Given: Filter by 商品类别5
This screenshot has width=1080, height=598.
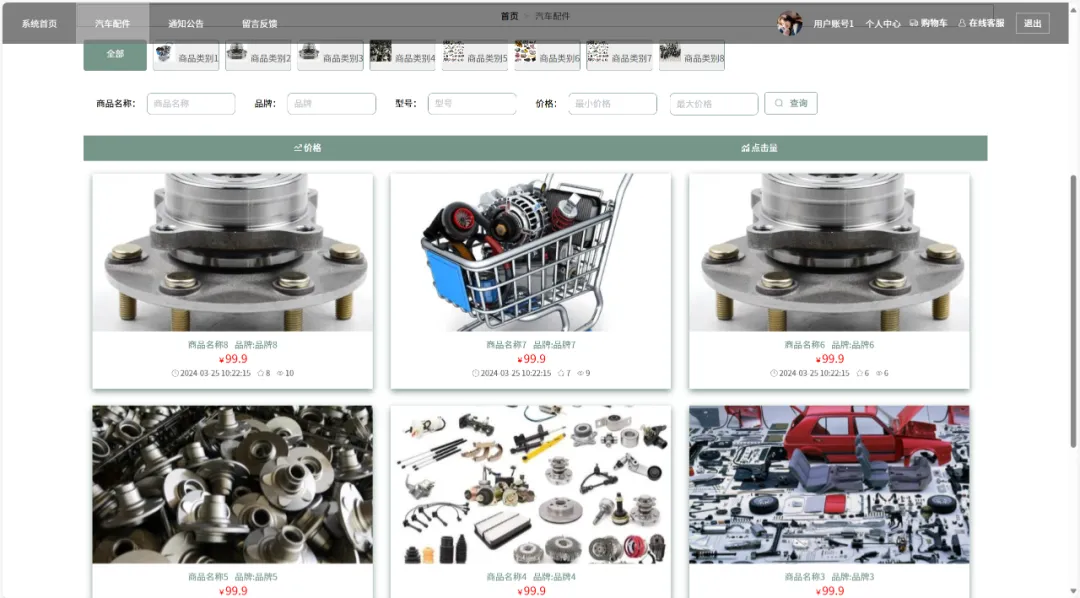Looking at the screenshot, I should 475,55.
